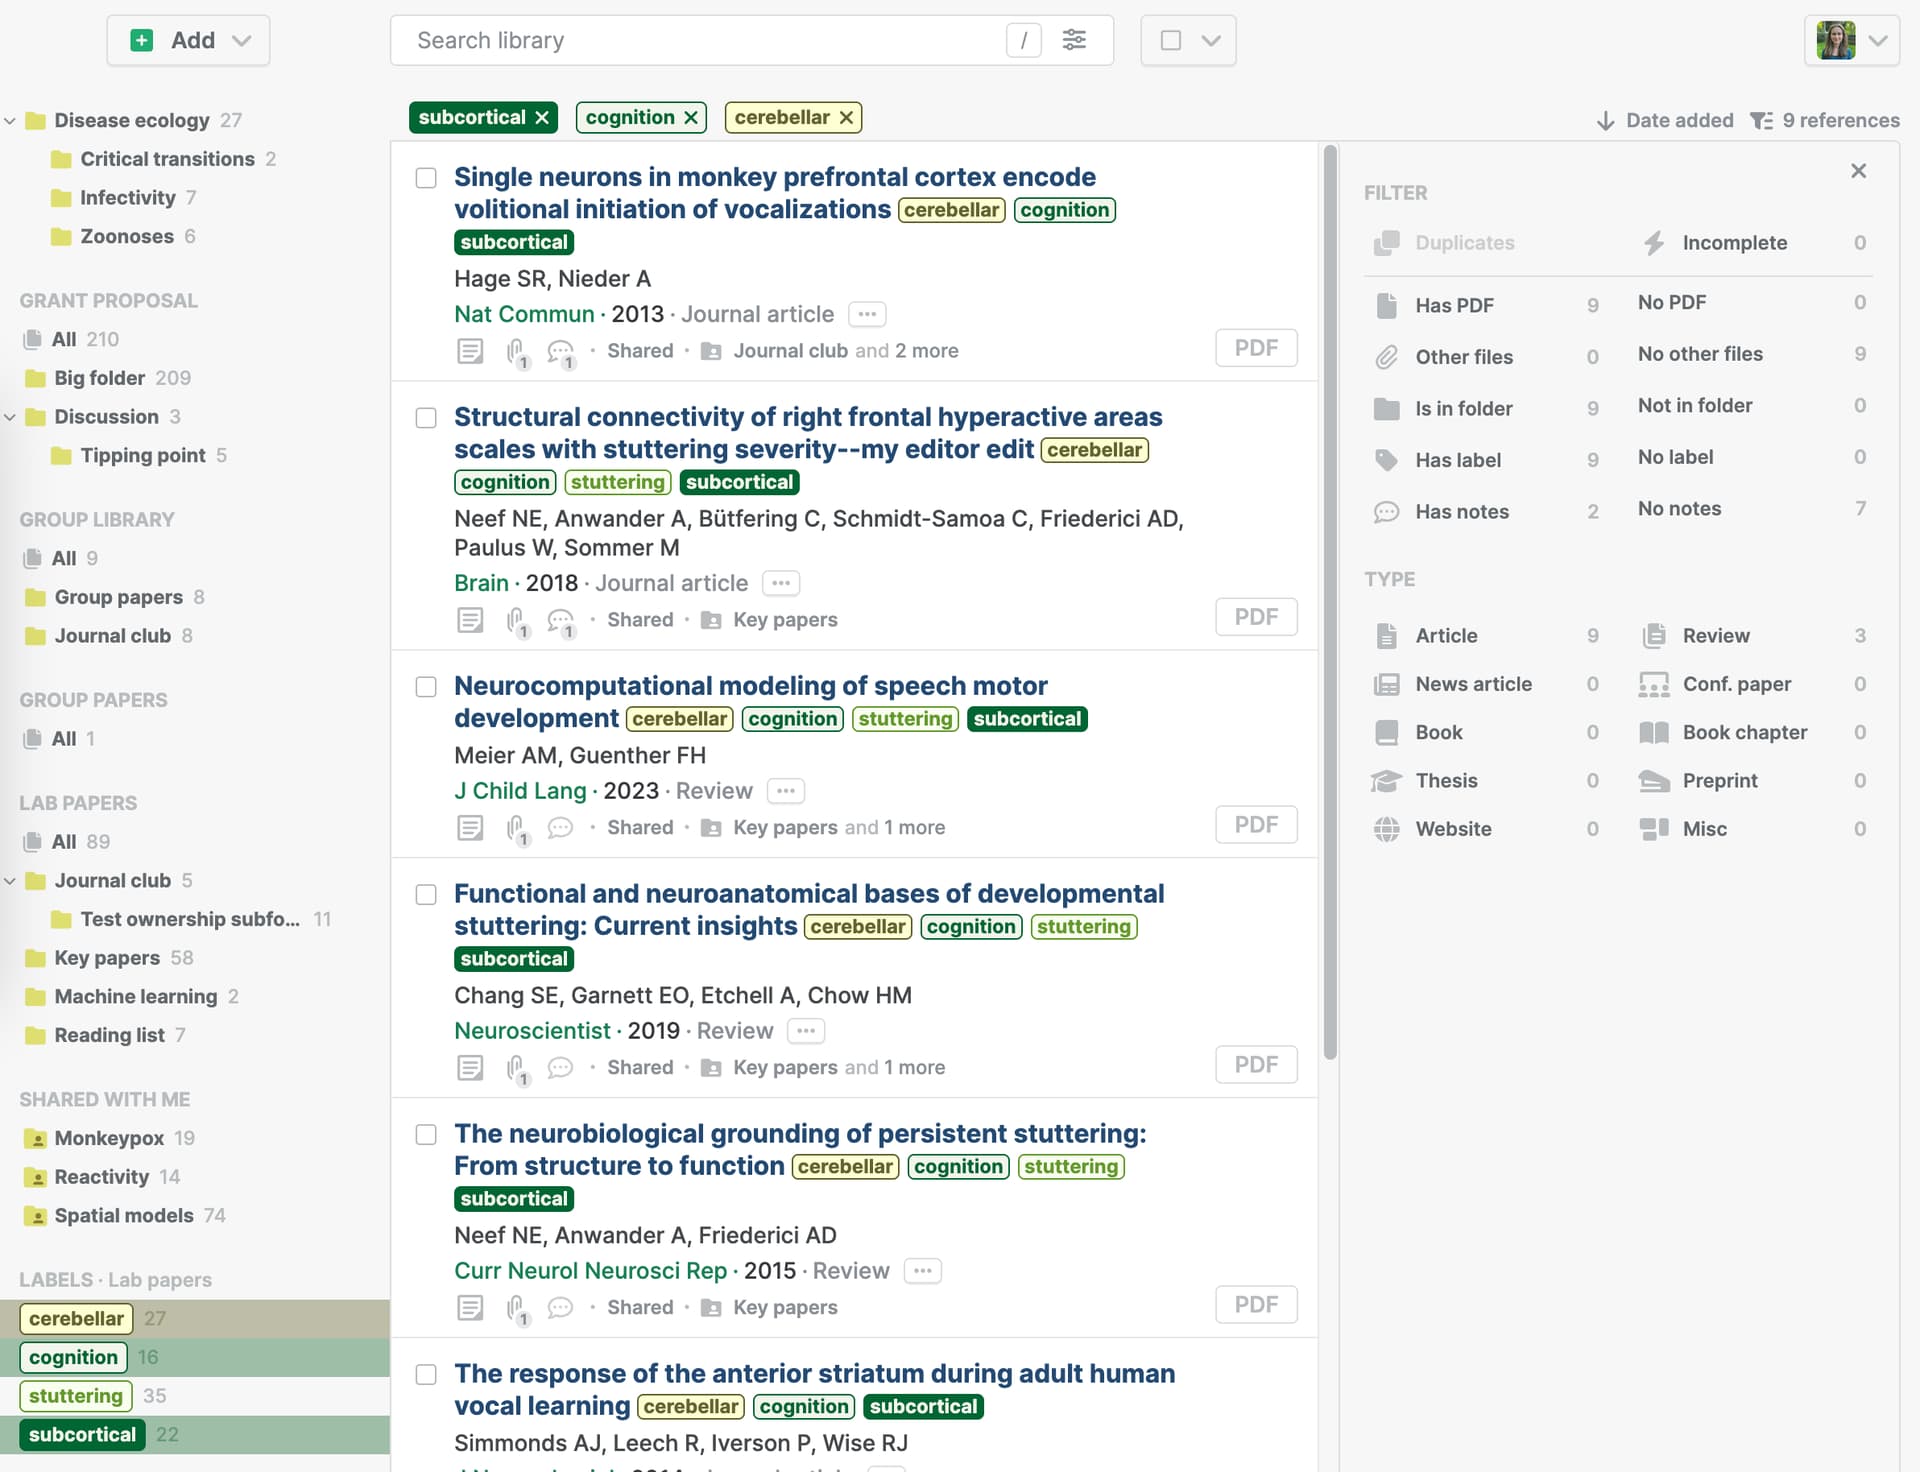Select checkbox for Single neurons in monkey paper

pos(426,178)
